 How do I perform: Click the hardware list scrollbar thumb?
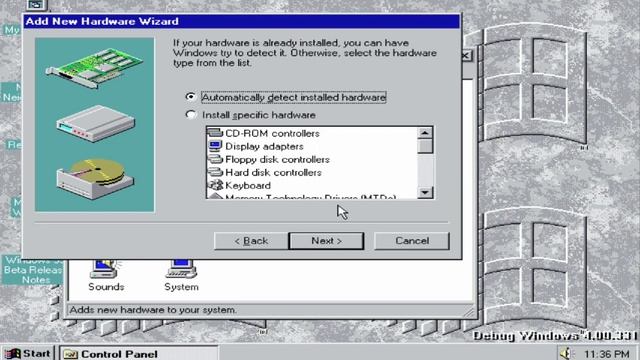(425, 146)
